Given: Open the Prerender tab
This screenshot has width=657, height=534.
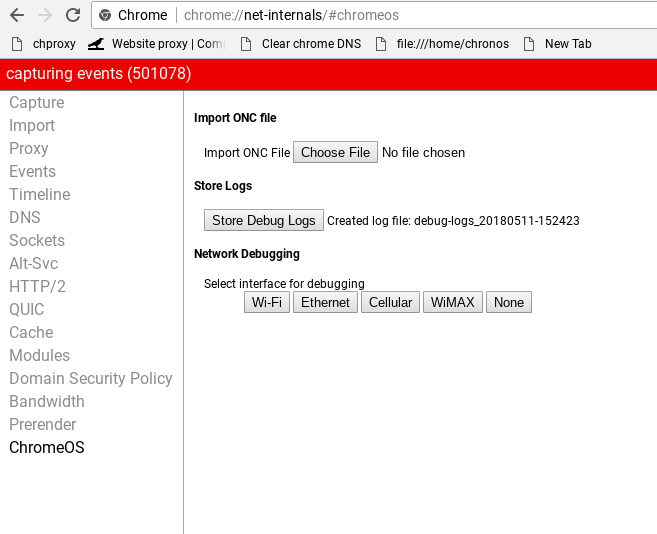Looking at the screenshot, I should tap(43, 425).
